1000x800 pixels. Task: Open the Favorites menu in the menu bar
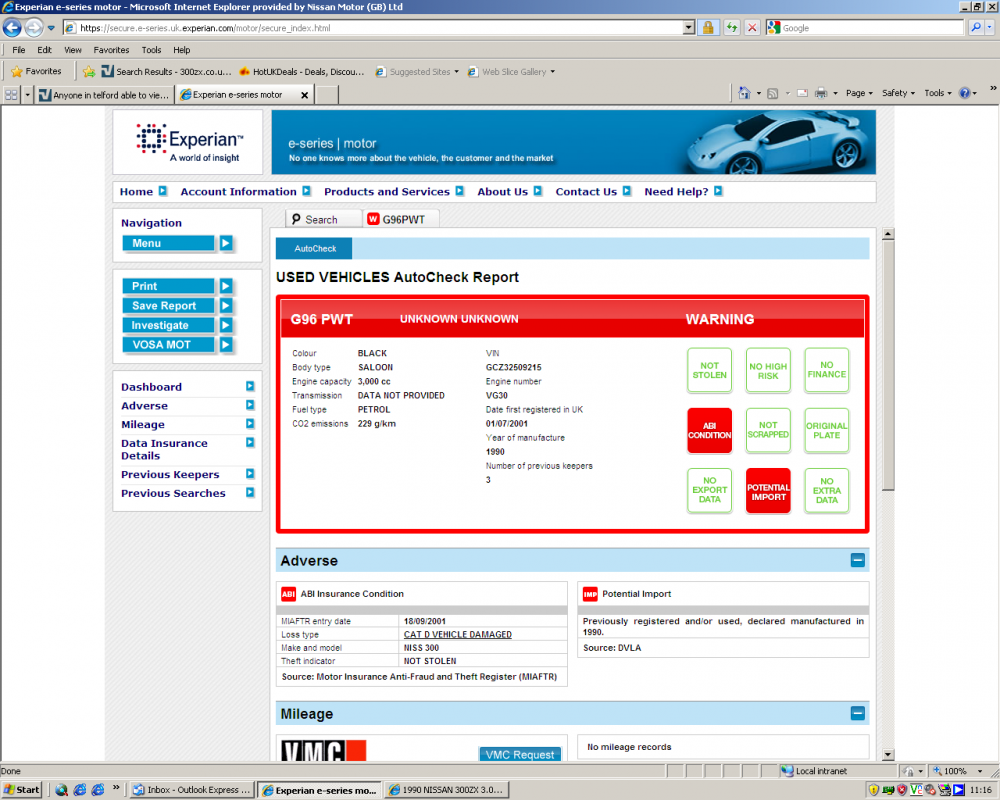point(111,50)
